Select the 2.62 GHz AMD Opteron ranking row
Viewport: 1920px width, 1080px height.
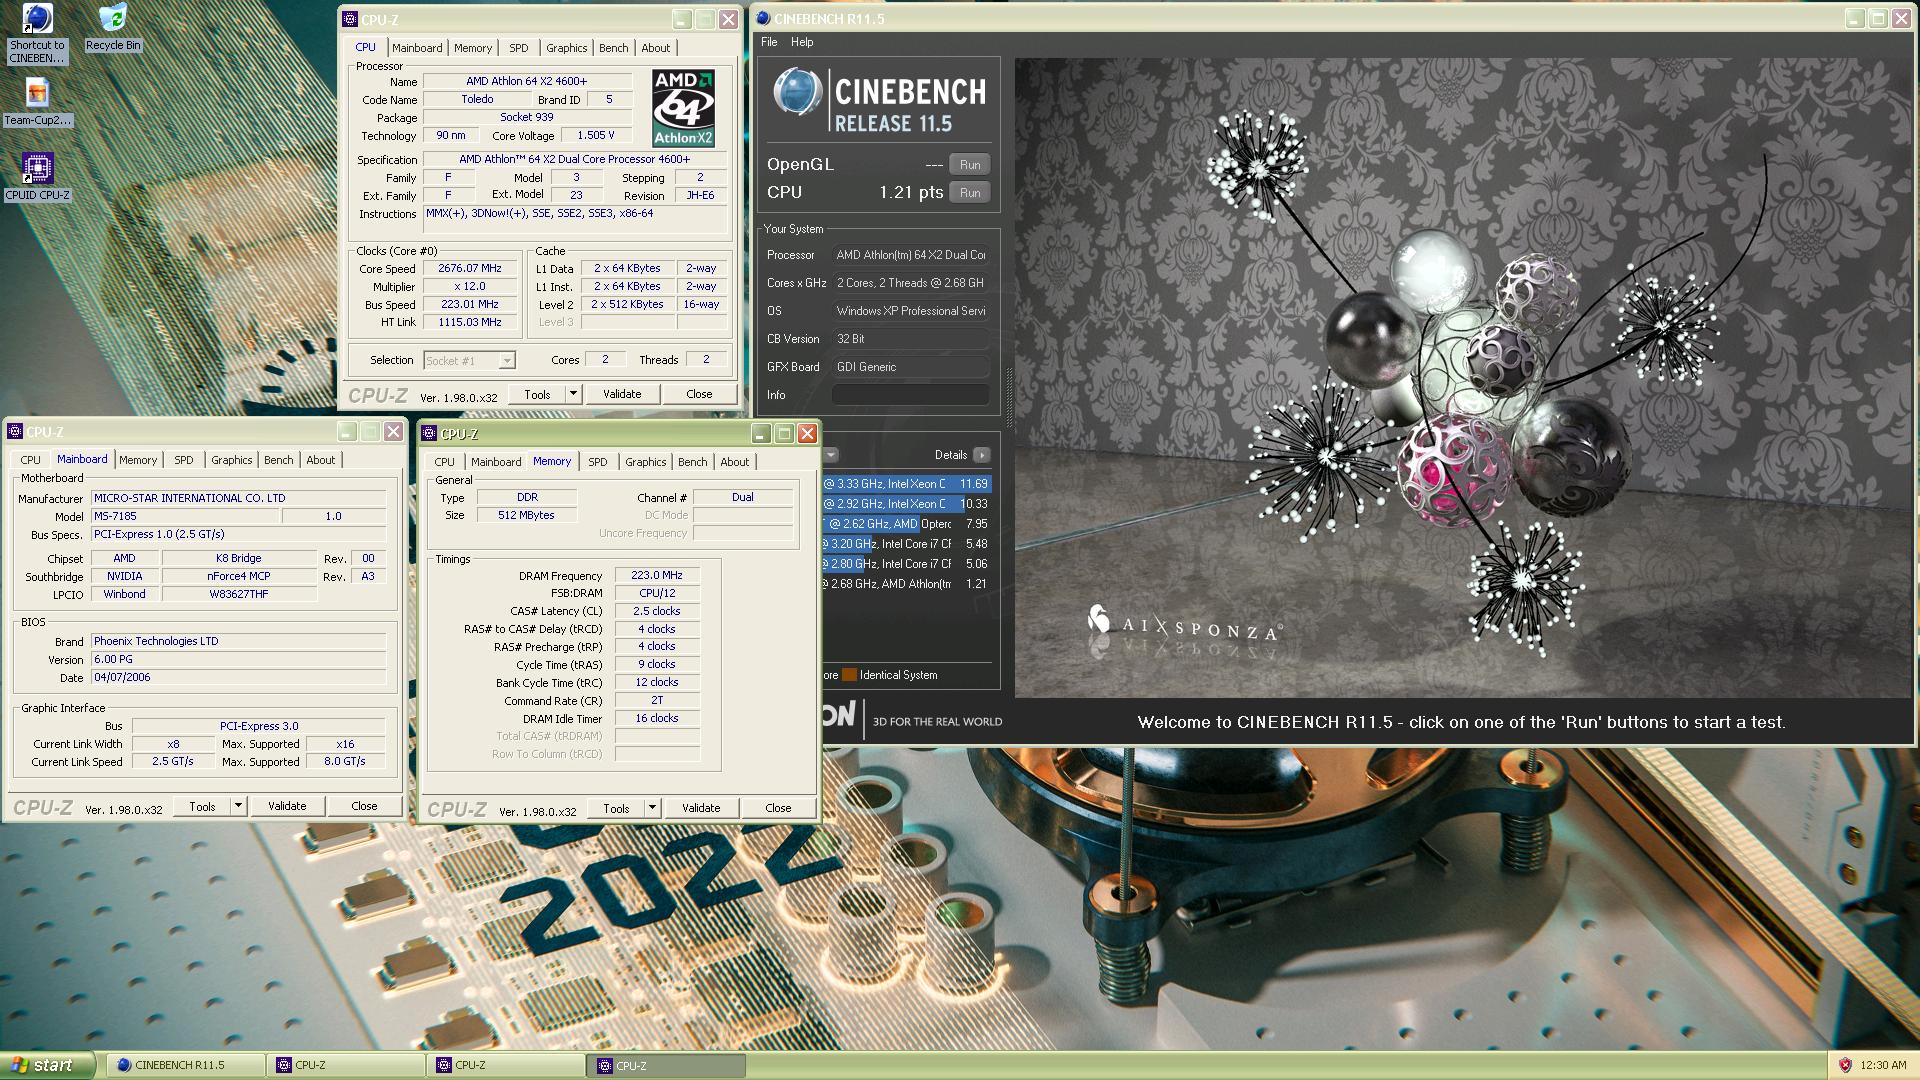[906, 524]
